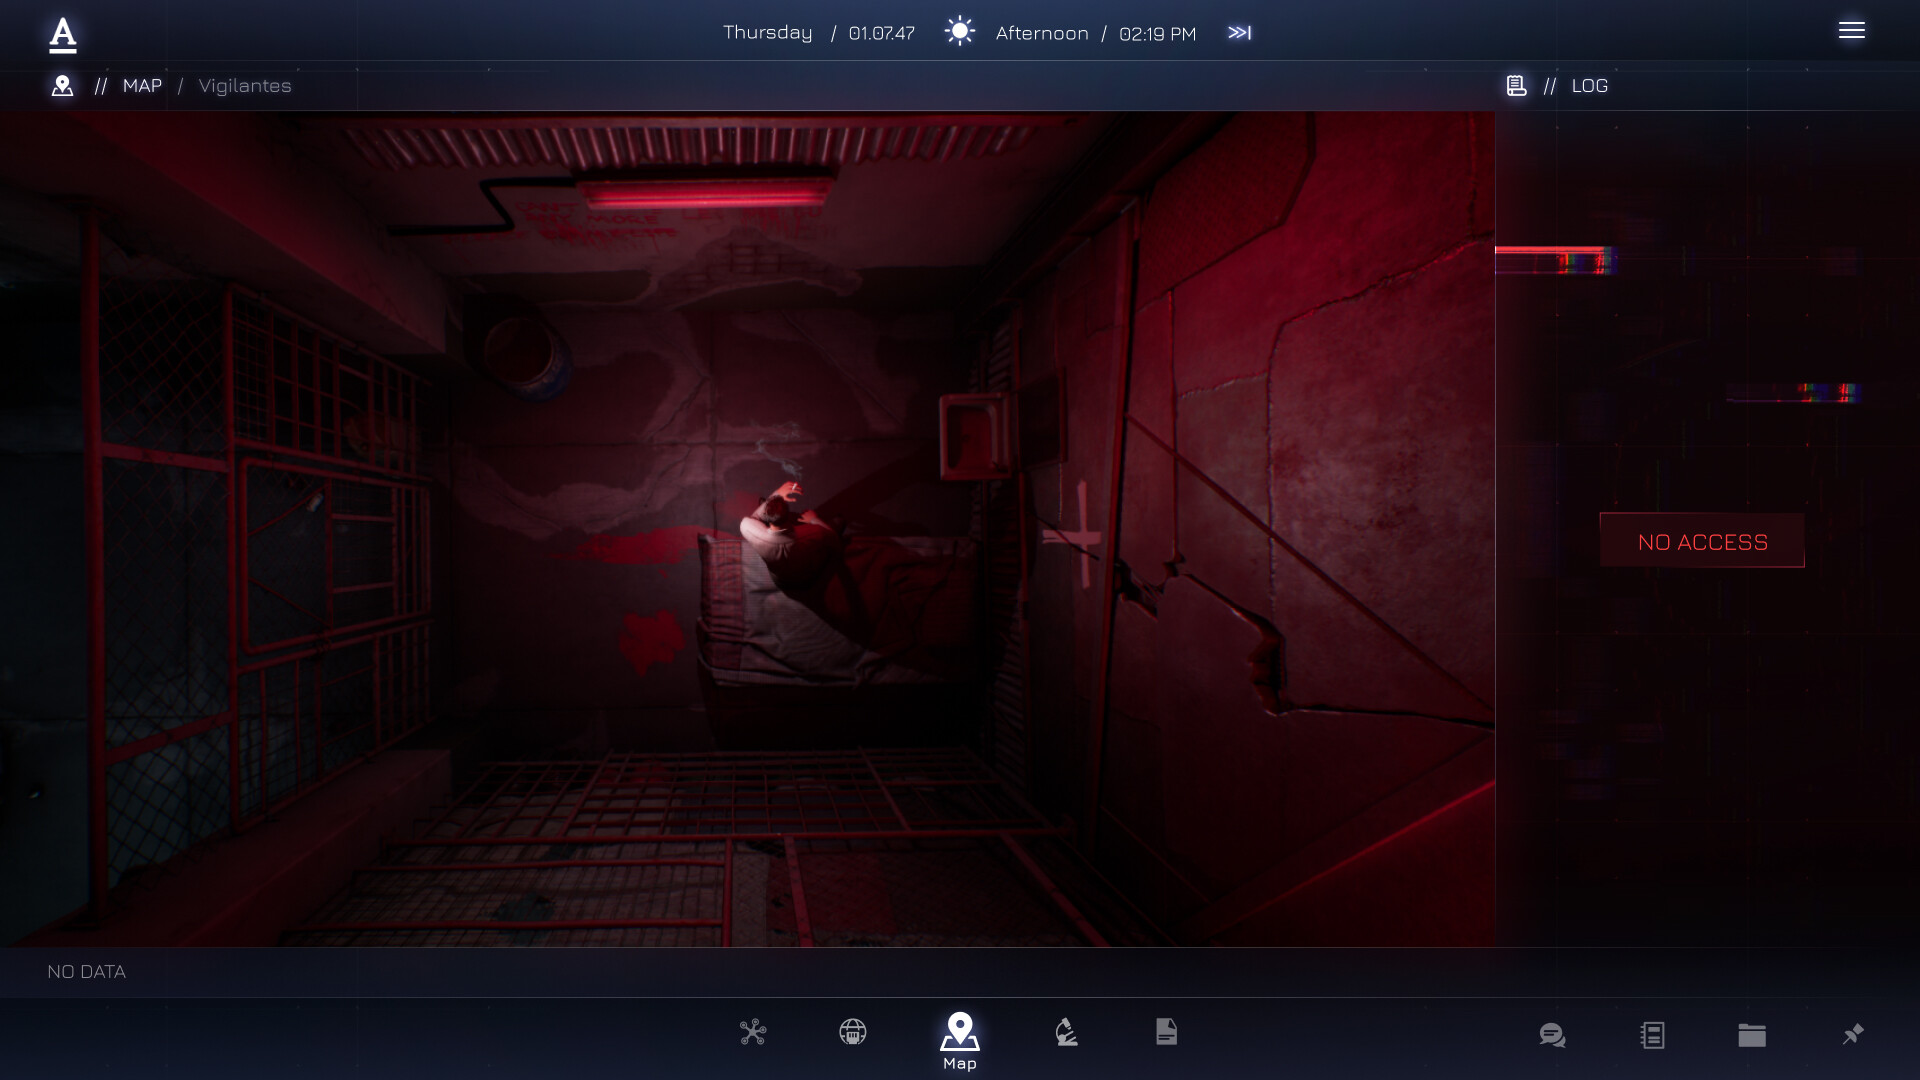Click the sun weather icon near the date
This screenshot has width=1920, height=1080.
(x=960, y=31)
